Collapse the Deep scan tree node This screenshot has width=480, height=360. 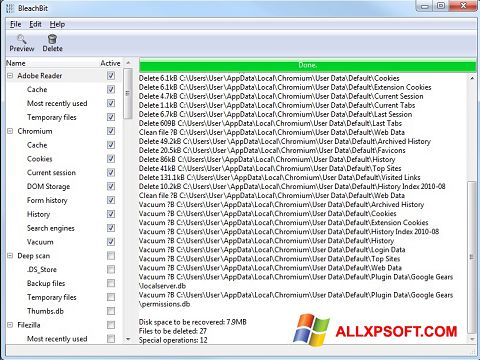click(10, 256)
